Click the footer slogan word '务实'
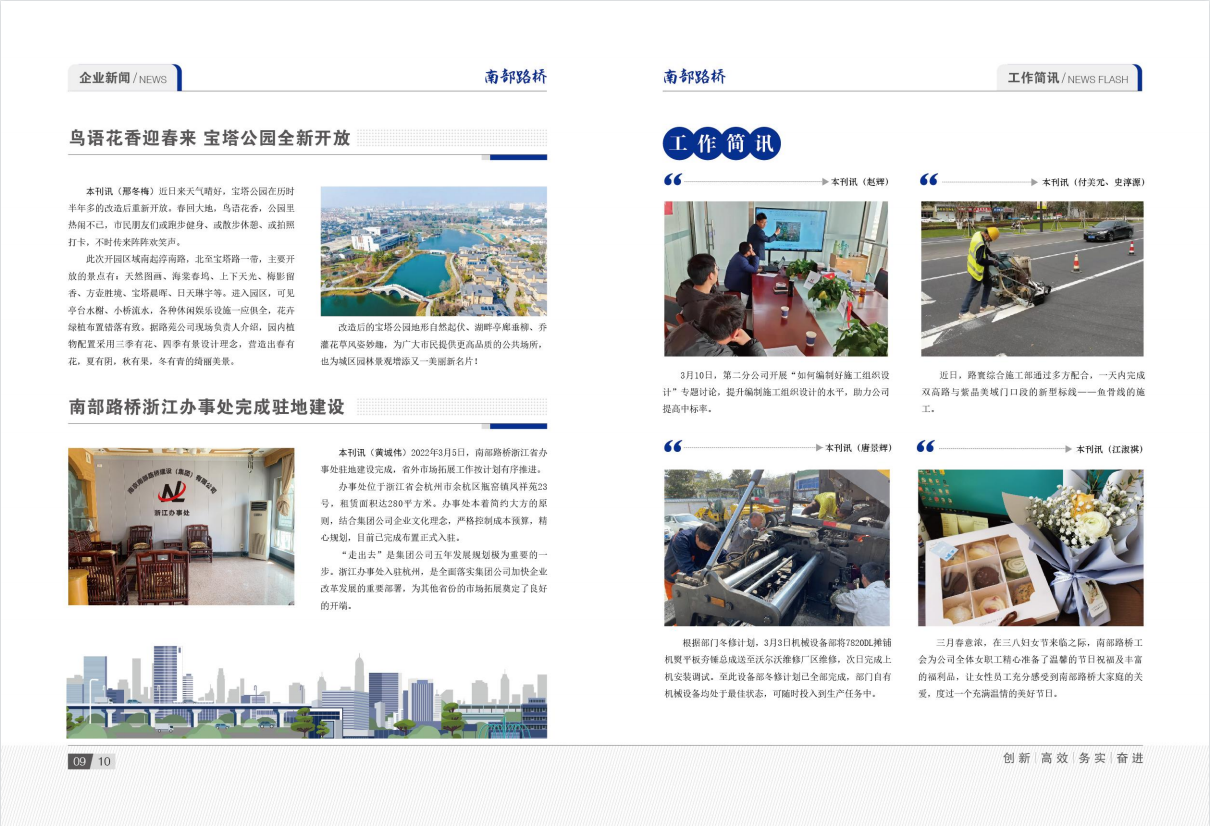This screenshot has width=1210, height=826. (1092, 758)
